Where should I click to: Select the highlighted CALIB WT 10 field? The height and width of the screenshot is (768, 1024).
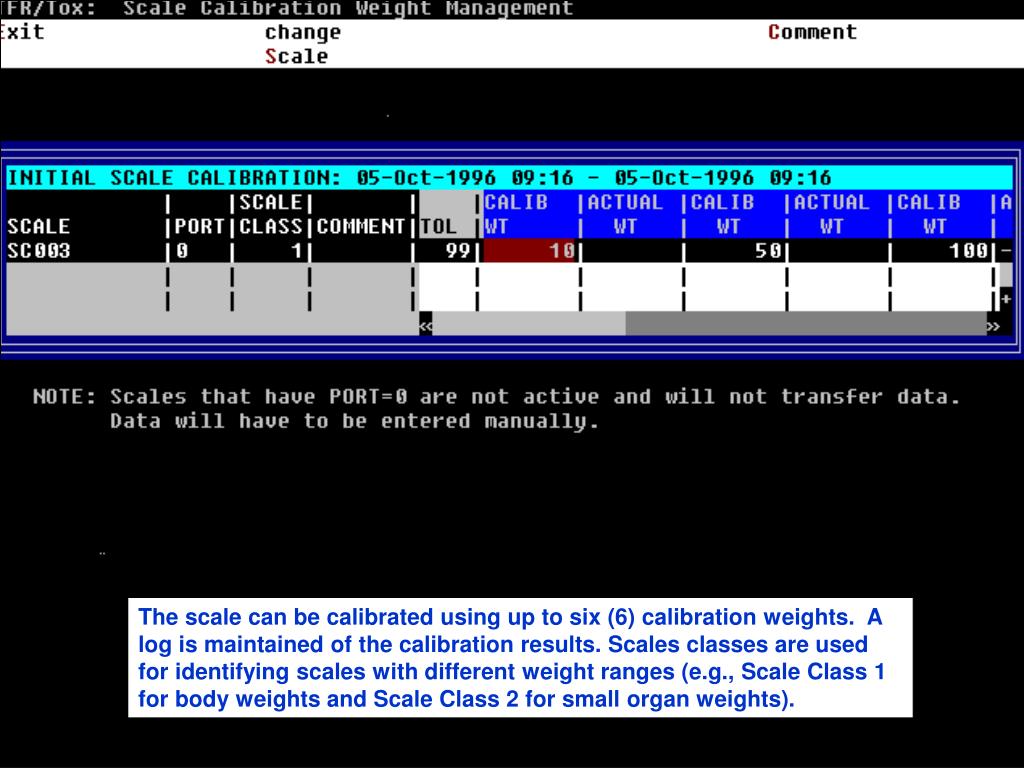tap(529, 251)
